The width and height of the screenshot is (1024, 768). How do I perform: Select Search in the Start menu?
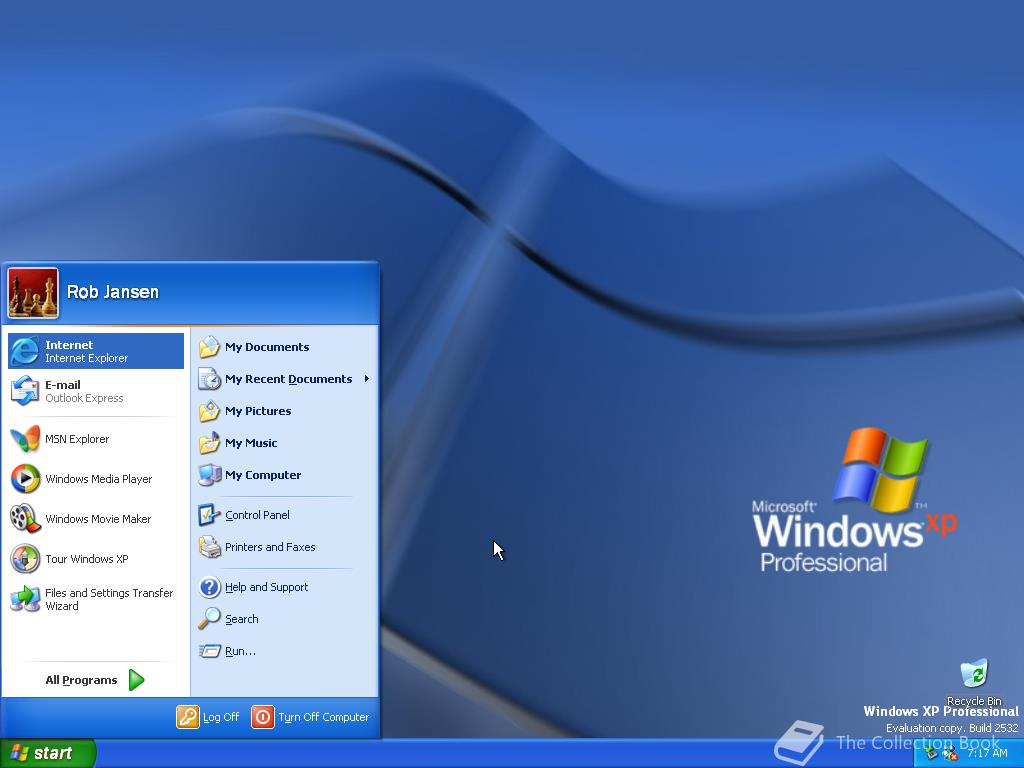[x=285, y=618]
